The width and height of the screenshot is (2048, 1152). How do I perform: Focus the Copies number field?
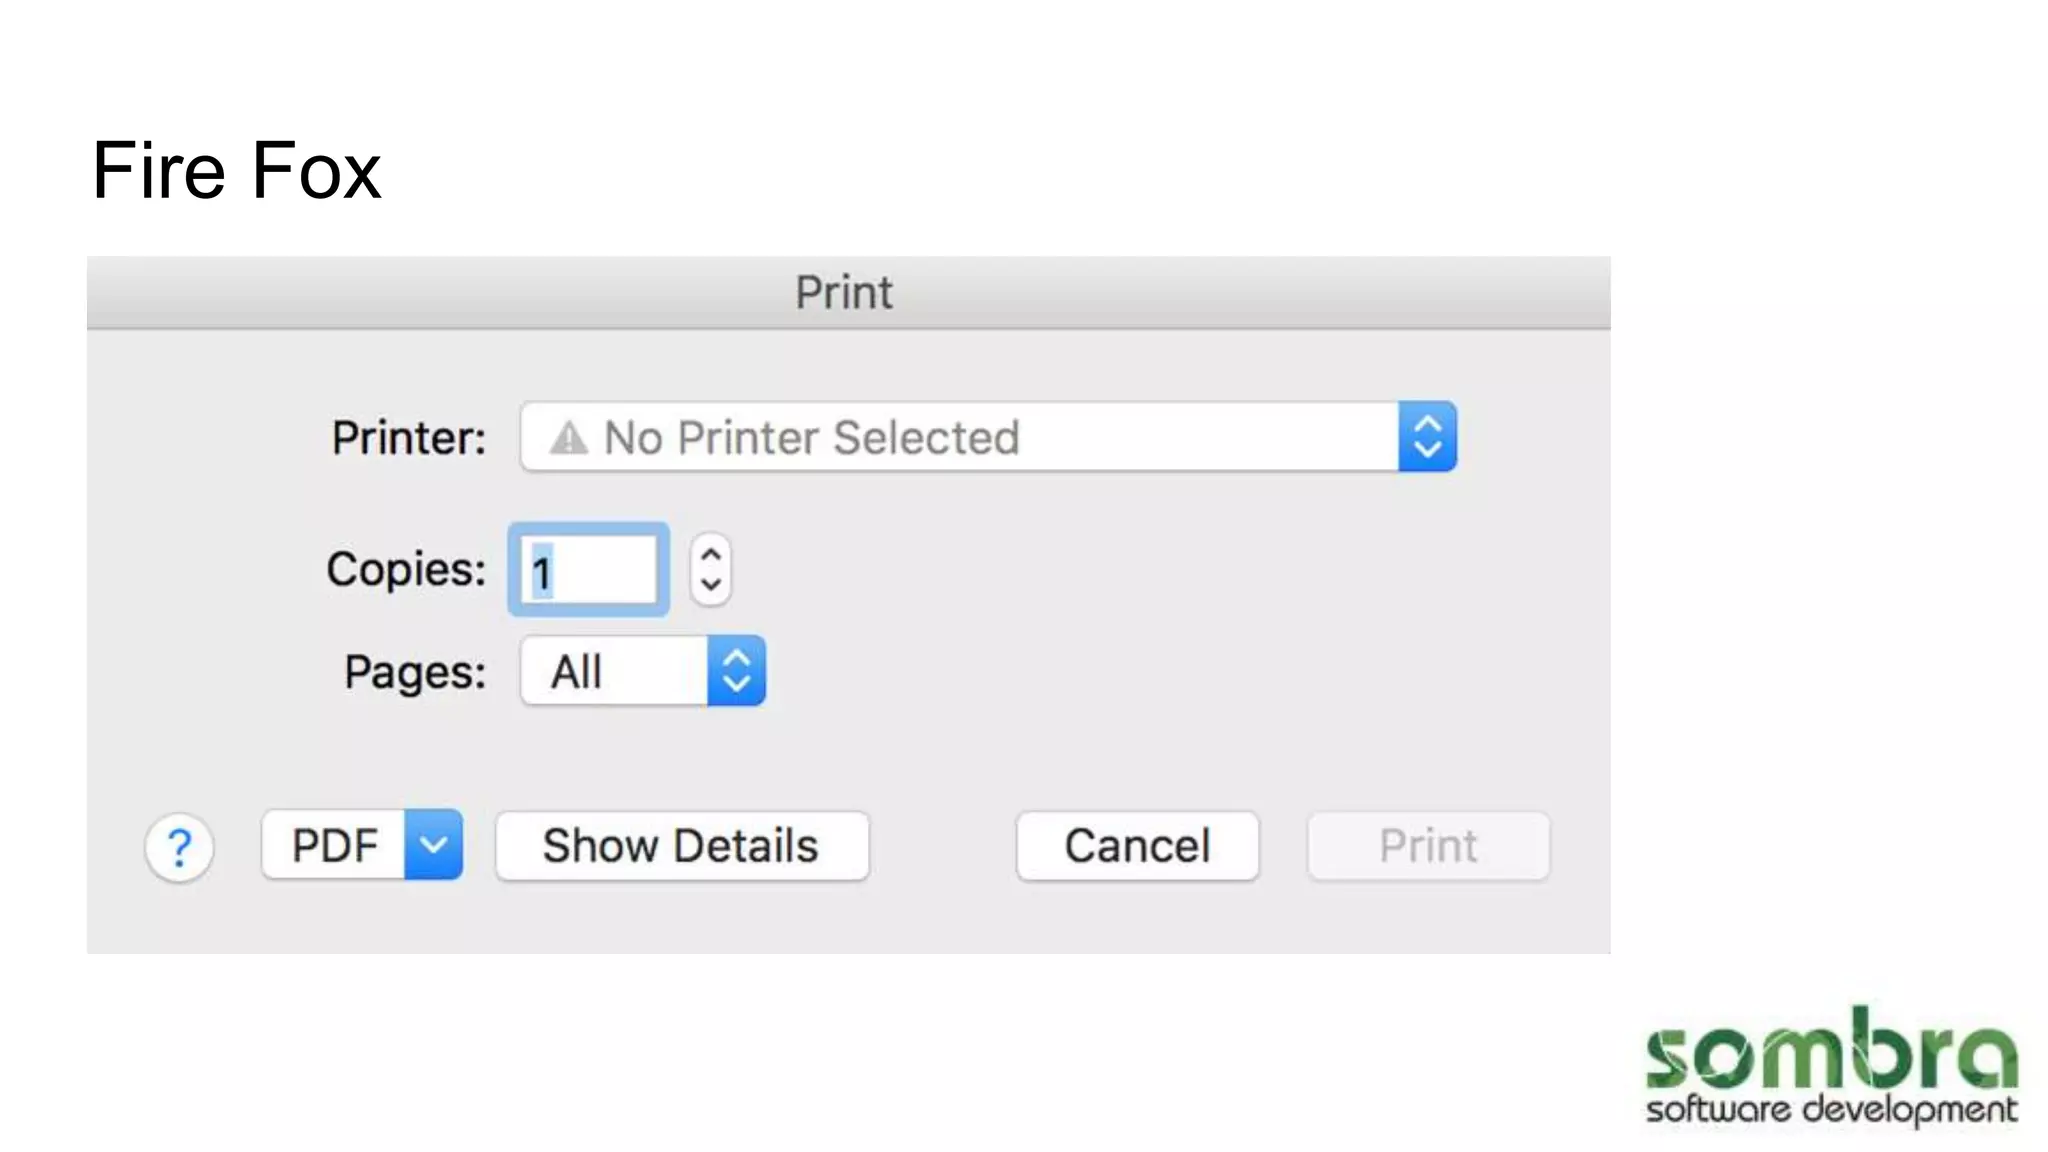(589, 570)
